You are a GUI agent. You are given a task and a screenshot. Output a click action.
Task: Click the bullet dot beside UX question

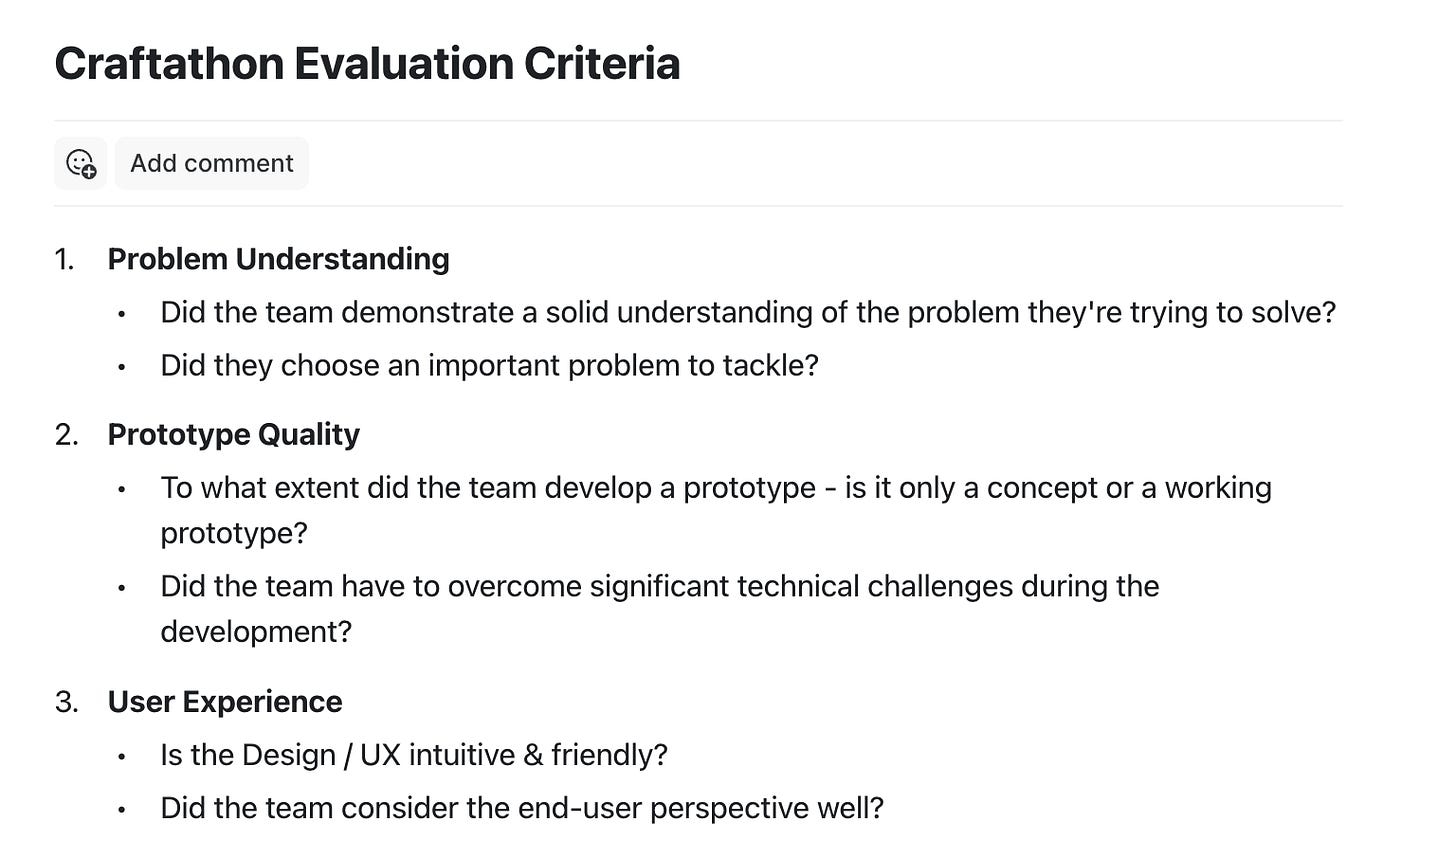pyautogui.click(x=121, y=756)
